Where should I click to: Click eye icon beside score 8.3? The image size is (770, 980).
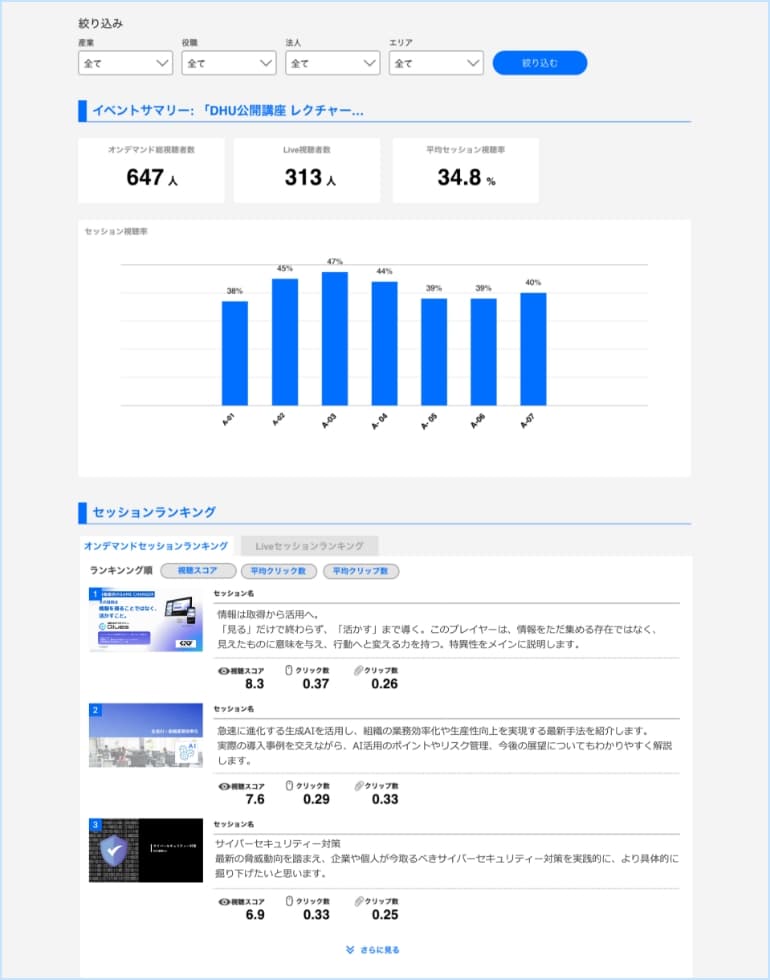pyautogui.click(x=223, y=671)
